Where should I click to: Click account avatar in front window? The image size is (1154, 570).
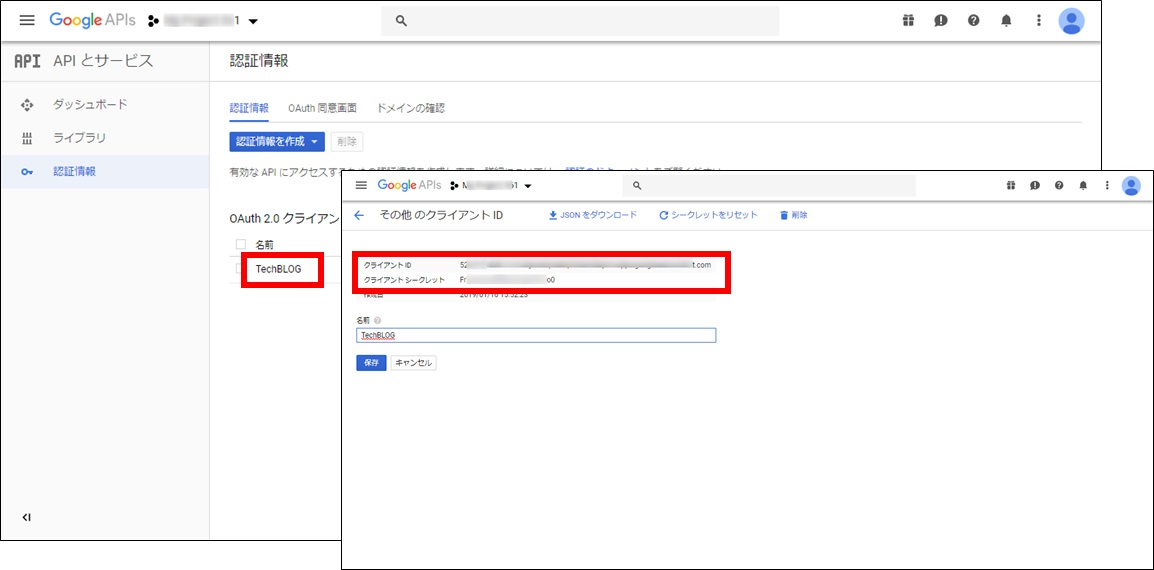pos(1131,186)
